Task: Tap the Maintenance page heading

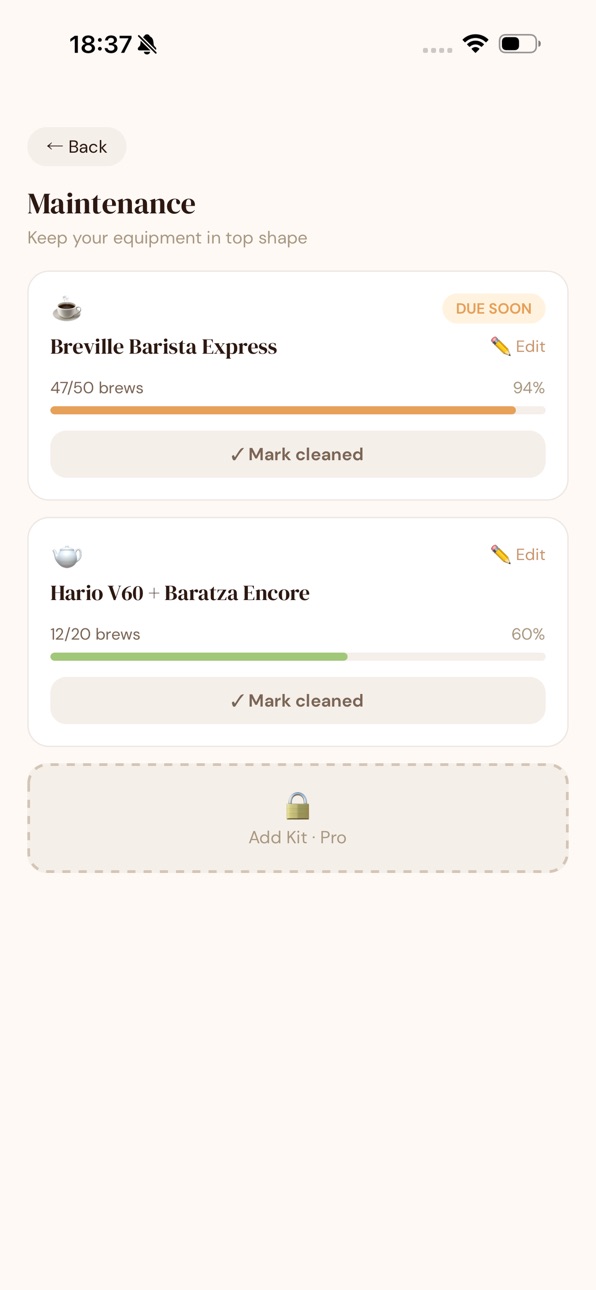Action: tap(112, 204)
